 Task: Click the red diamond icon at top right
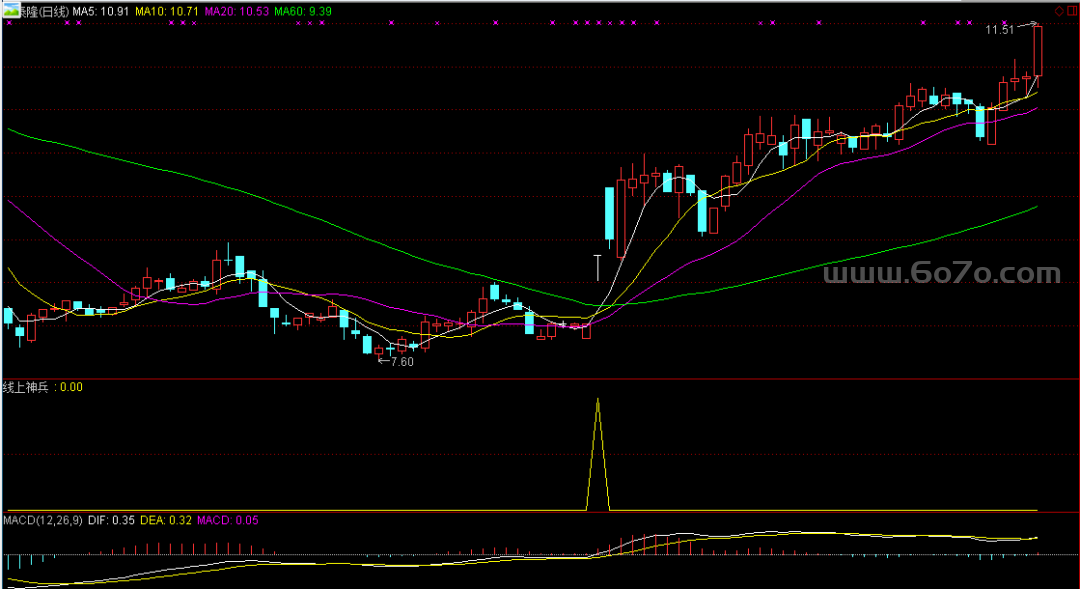pos(1060,11)
